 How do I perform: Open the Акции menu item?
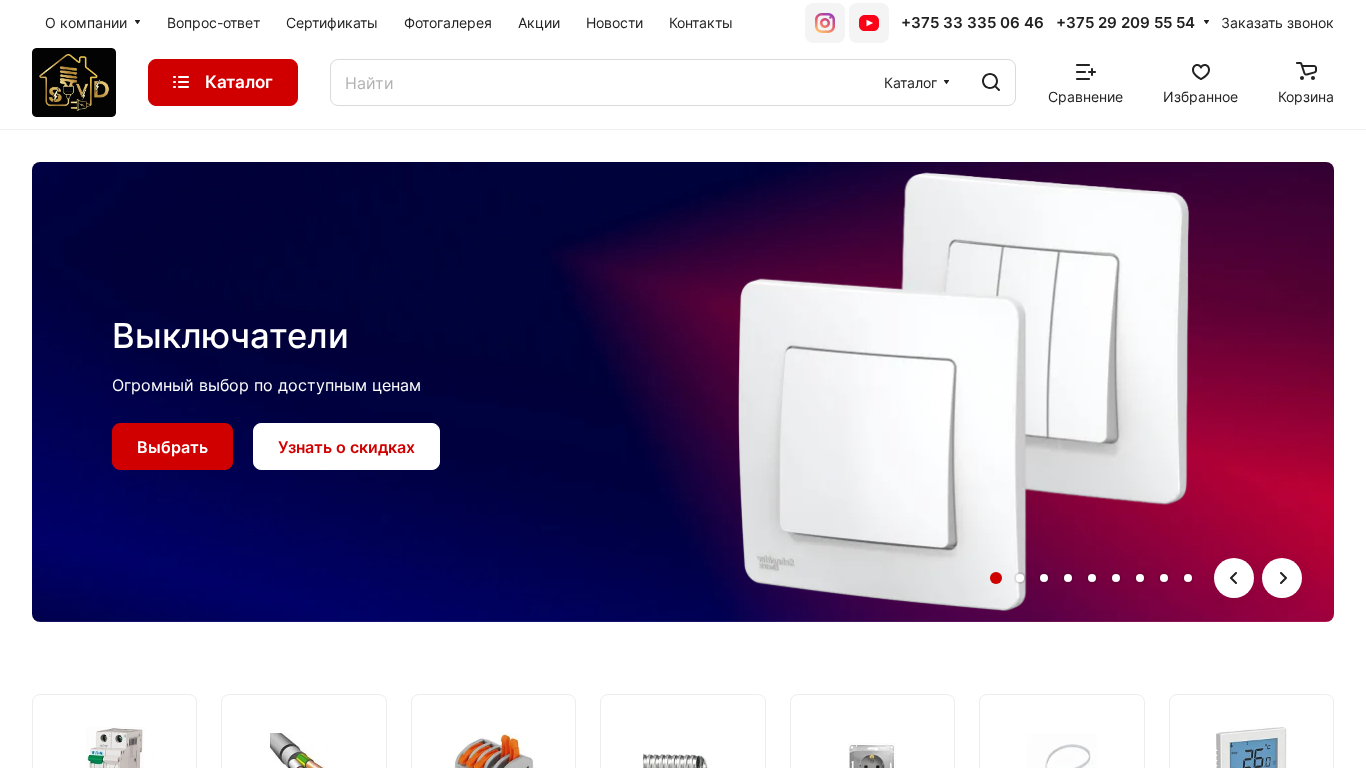click(539, 23)
